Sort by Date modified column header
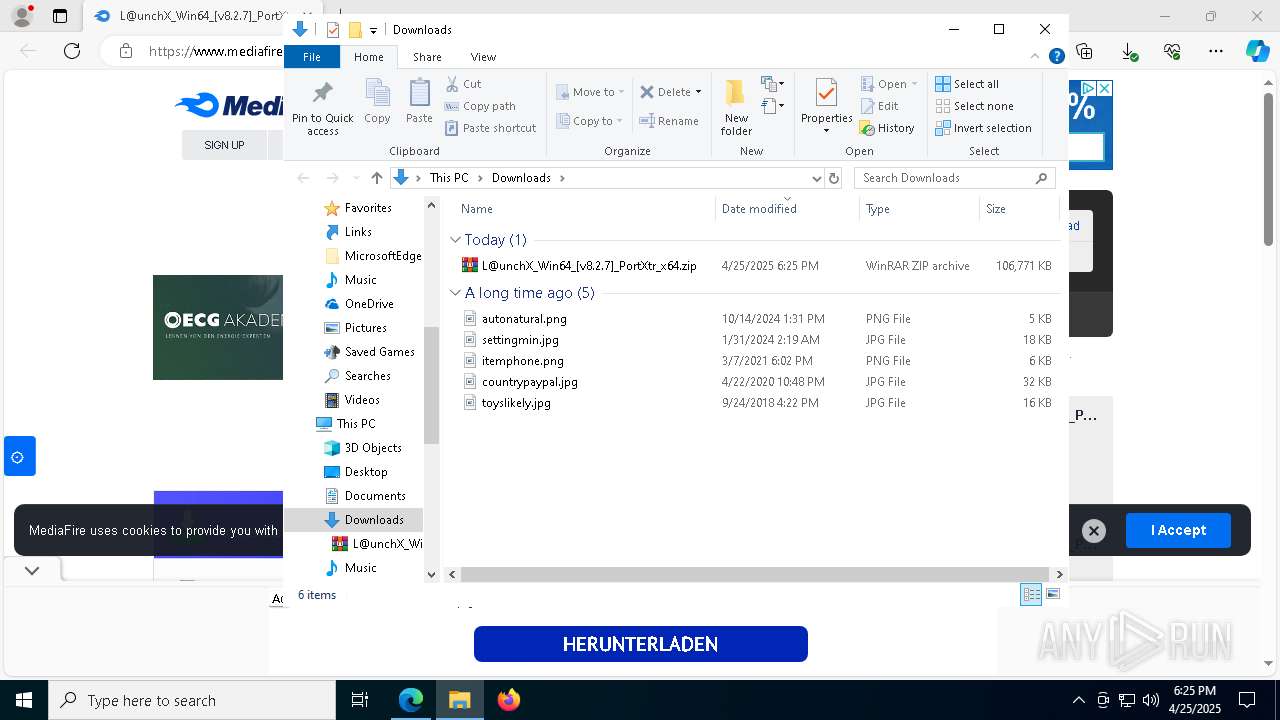Image resolution: width=1280 pixels, height=720 pixels. [787, 209]
